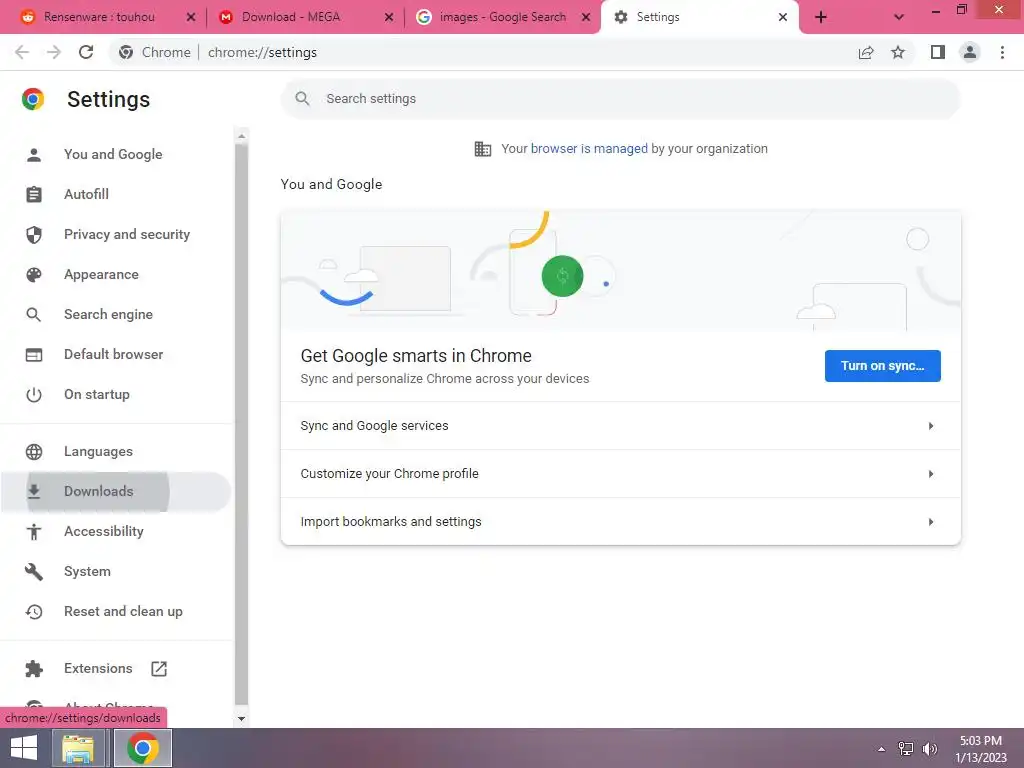
Task: Open Chrome three-dot menu
Action: point(1002,52)
